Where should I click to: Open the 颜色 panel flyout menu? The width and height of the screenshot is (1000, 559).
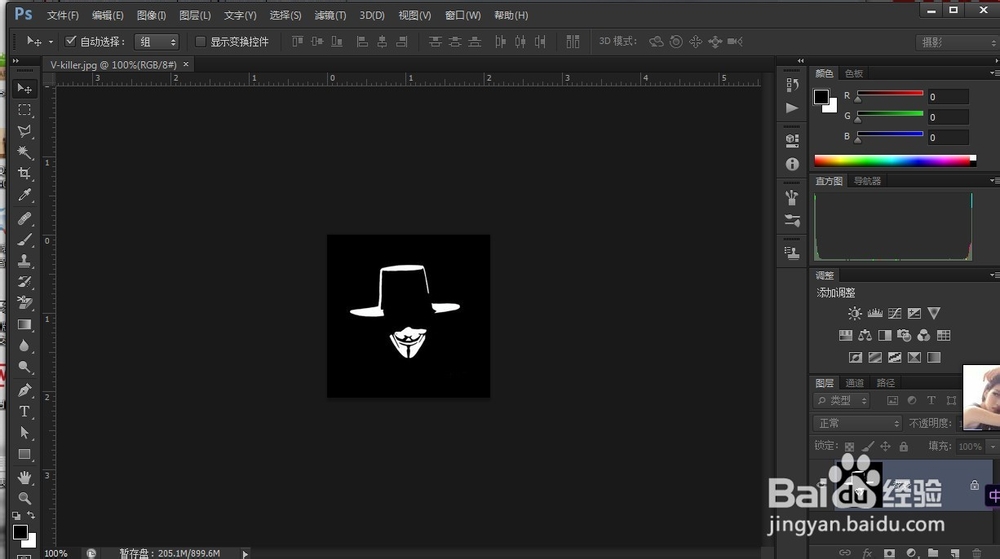994,73
